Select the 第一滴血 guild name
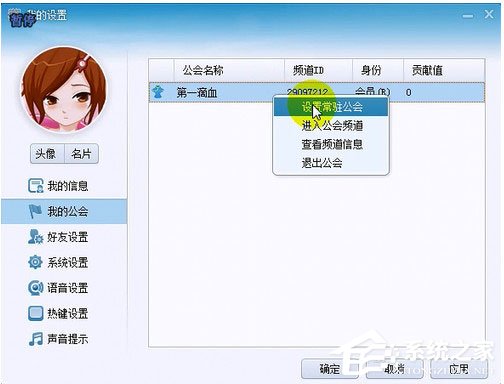The height and width of the screenshot is (384, 504). pos(197,92)
